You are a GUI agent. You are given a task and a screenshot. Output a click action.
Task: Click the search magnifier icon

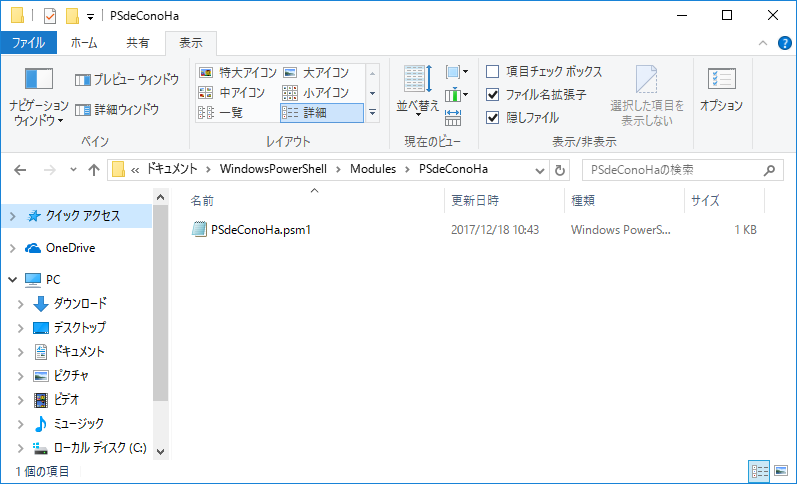coord(770,170)
